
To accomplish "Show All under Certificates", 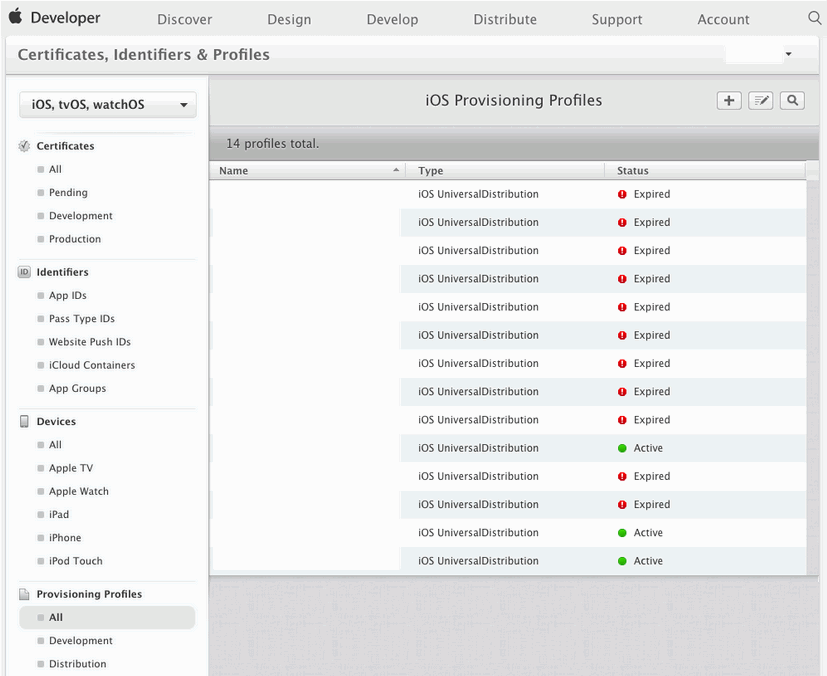I will [x=55, y=169].
